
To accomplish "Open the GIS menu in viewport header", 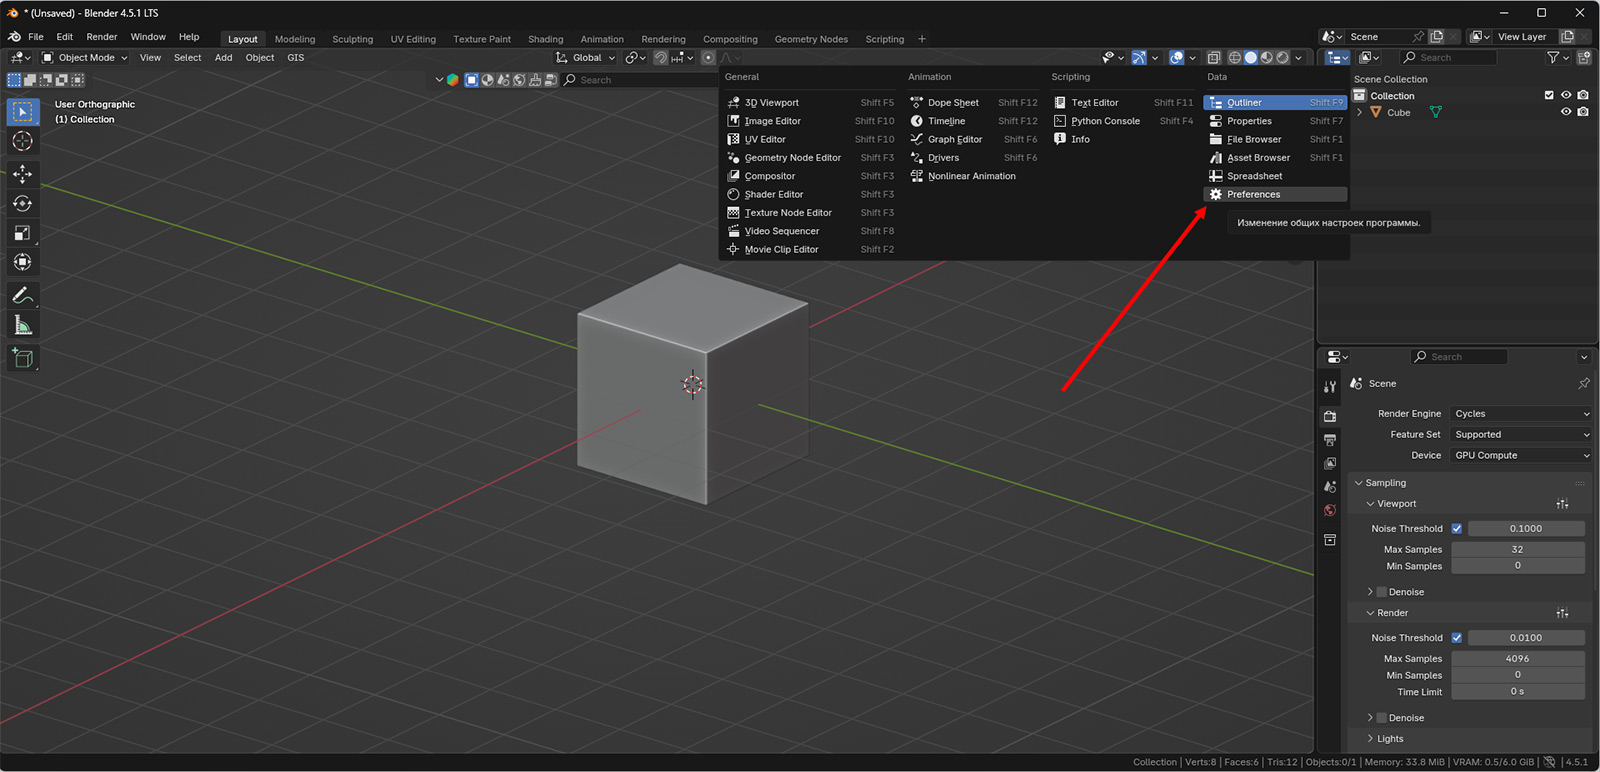I will 295,58.
